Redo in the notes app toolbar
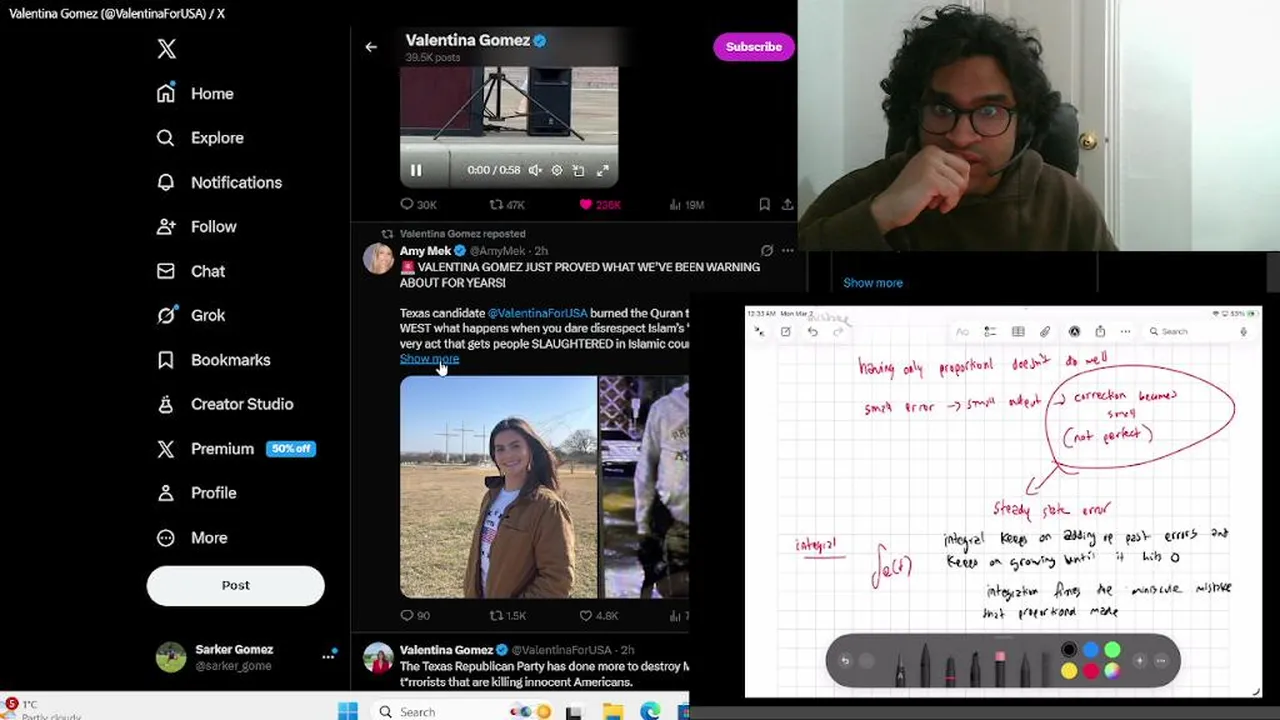This screenshot has height=720, width=1280. [839, 332]
